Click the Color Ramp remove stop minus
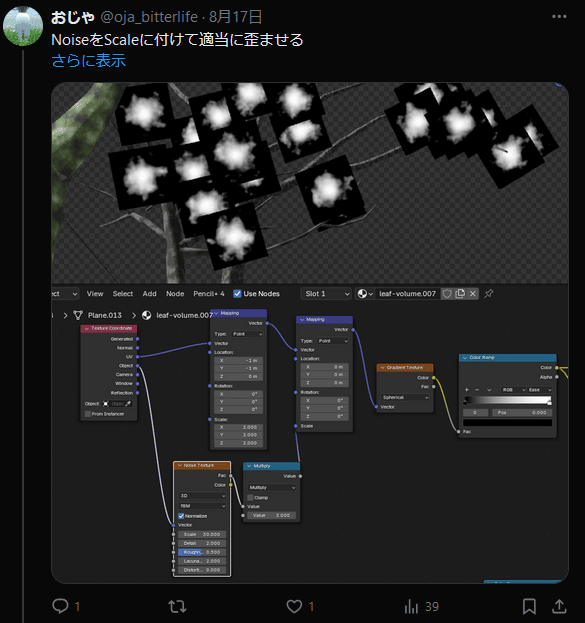The width and height of the screenshot is (585, 623). (477, 390)
